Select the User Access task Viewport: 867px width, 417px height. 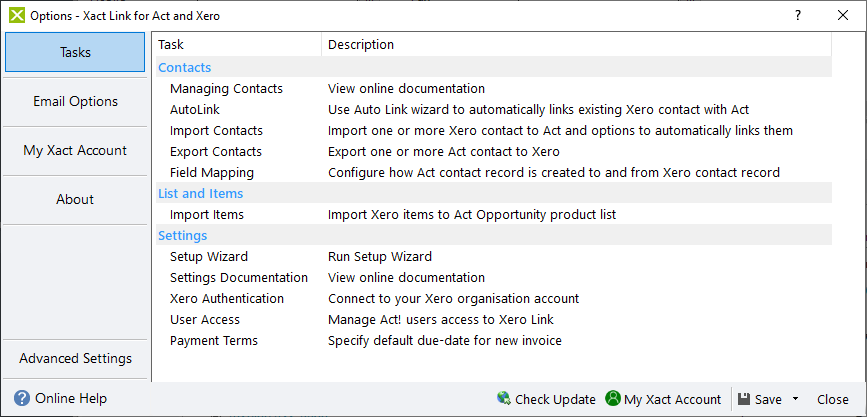pos(205,320)
